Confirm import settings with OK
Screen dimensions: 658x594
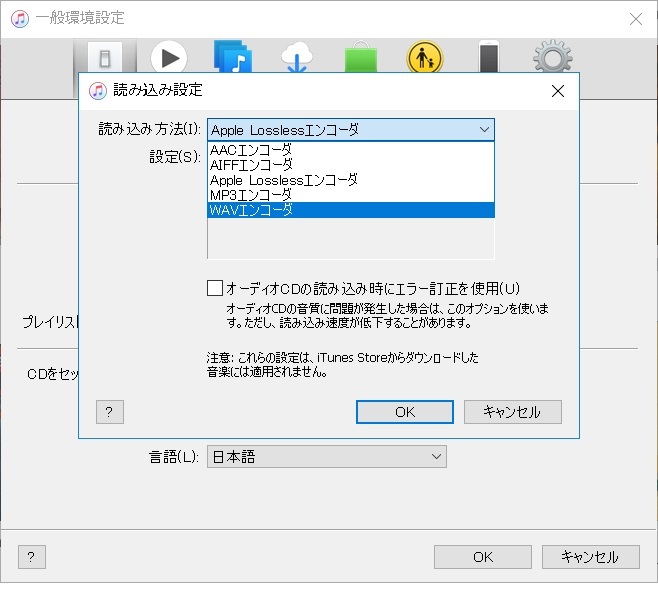point(405,412)
